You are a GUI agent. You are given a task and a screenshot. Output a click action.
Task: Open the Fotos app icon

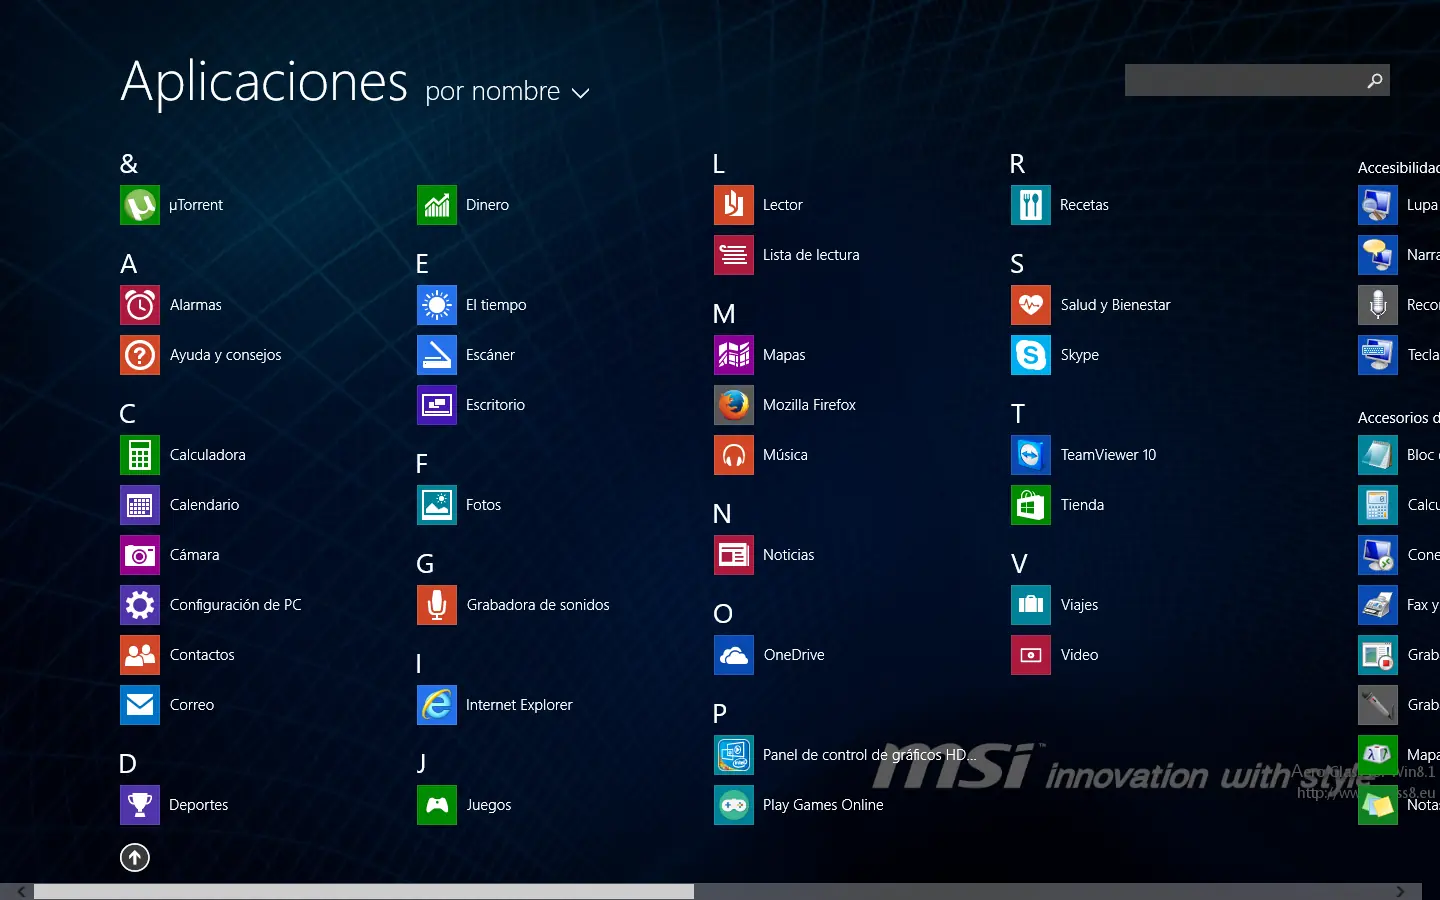[x=437, y=505]
